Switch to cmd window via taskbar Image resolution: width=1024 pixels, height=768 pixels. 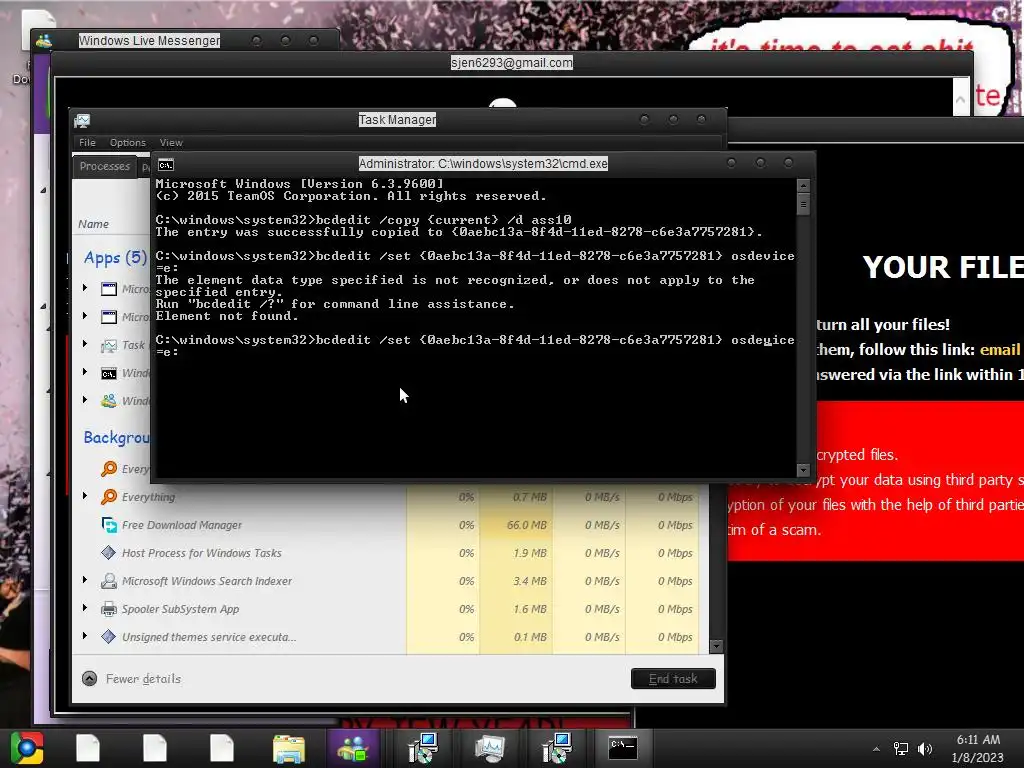point(622,748)
